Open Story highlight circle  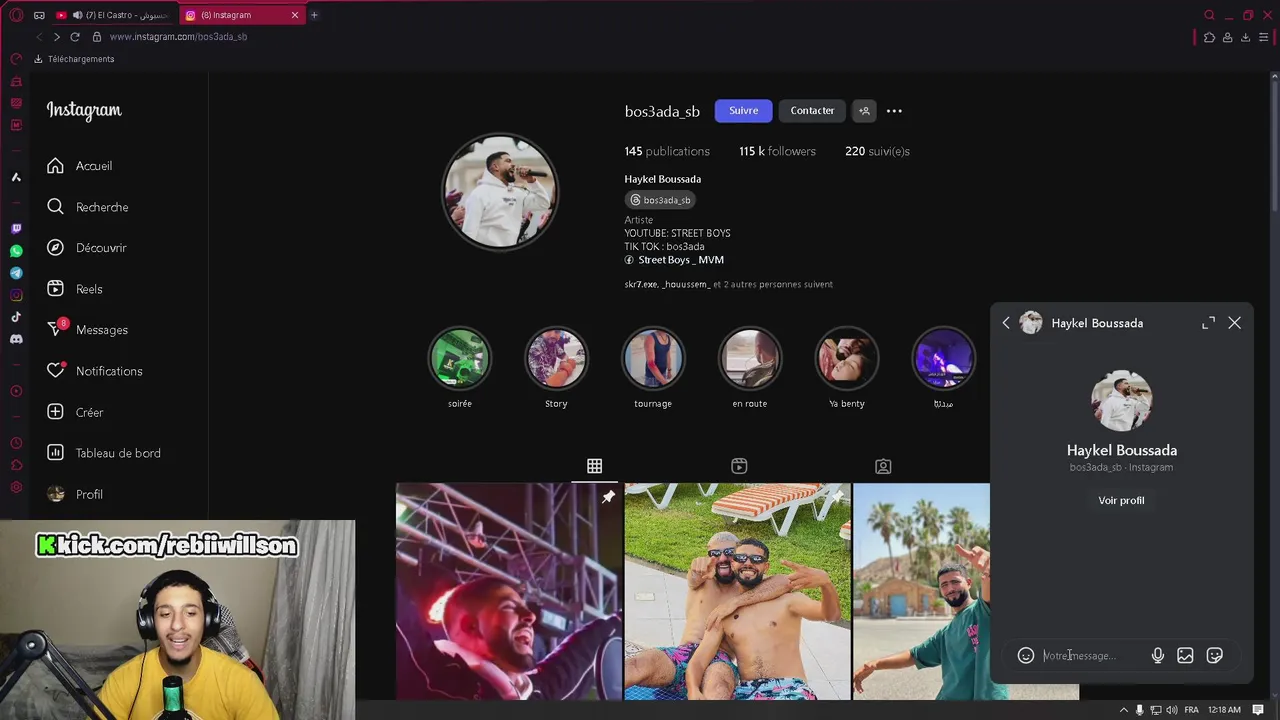(556, 358)
